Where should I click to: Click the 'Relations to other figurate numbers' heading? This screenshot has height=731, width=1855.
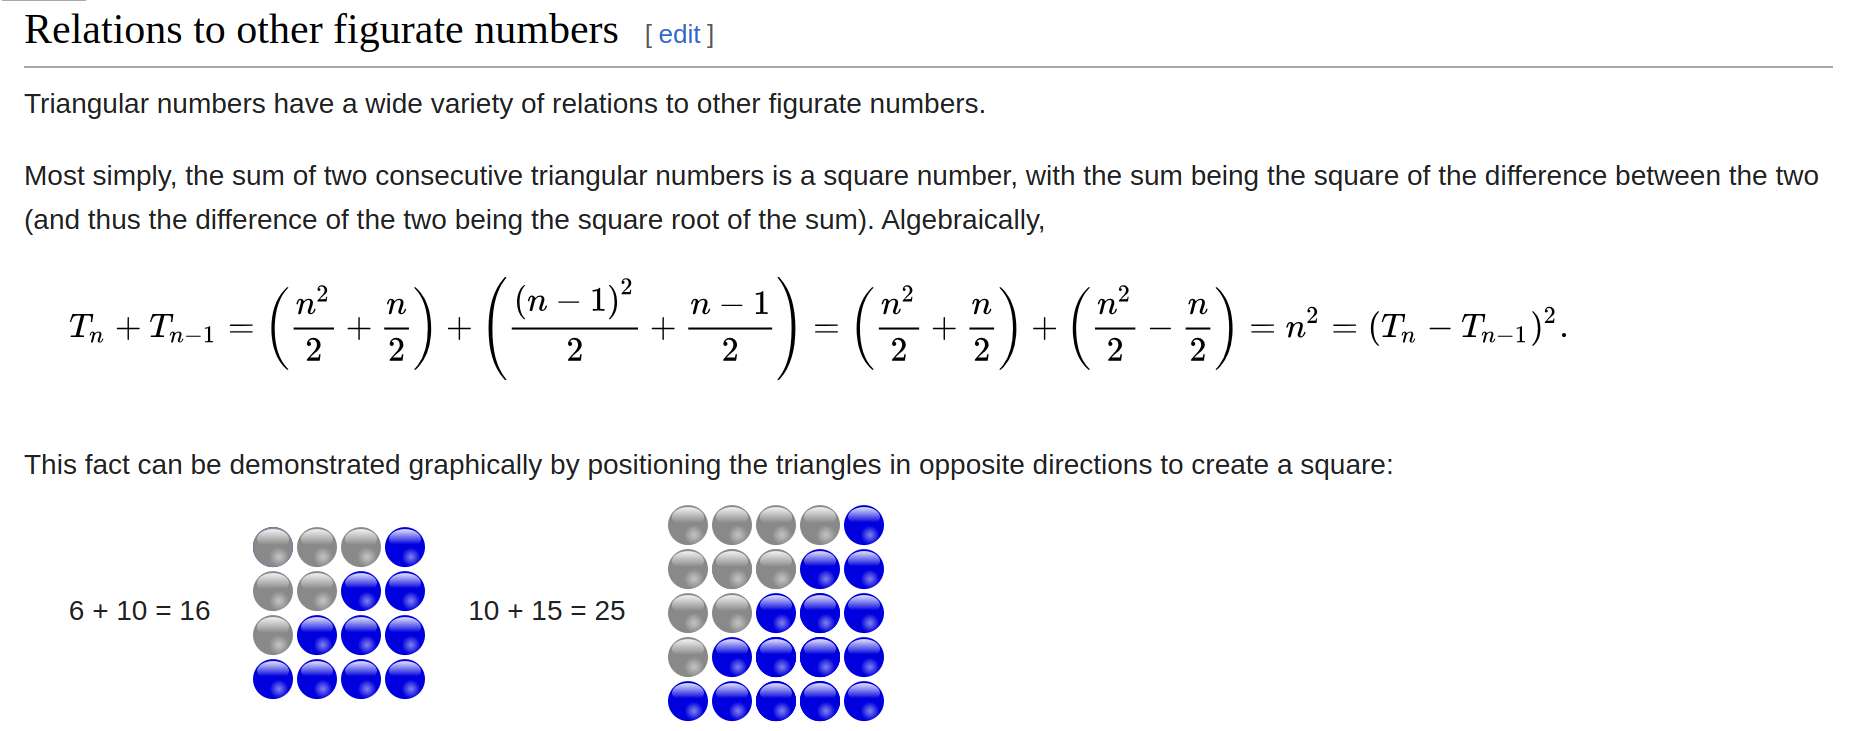point(321,30)
